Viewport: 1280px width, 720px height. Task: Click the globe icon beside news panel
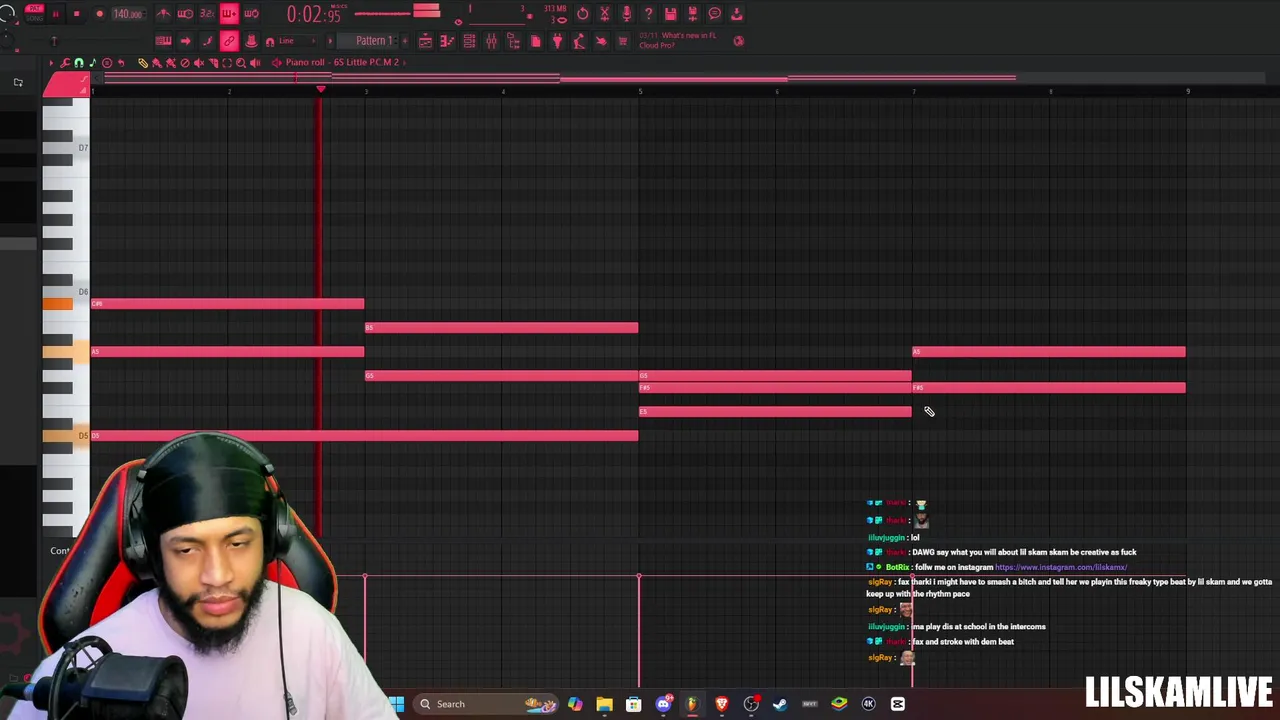tap(738, 41)
